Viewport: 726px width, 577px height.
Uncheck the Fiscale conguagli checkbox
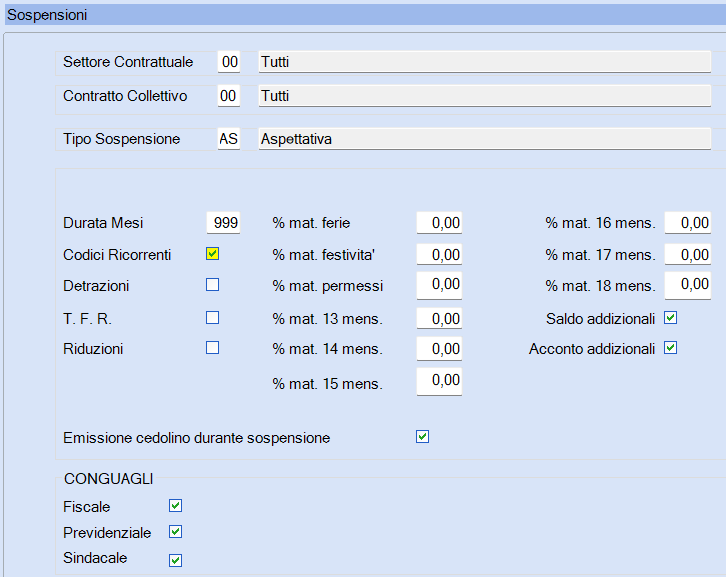pos(175,506)
